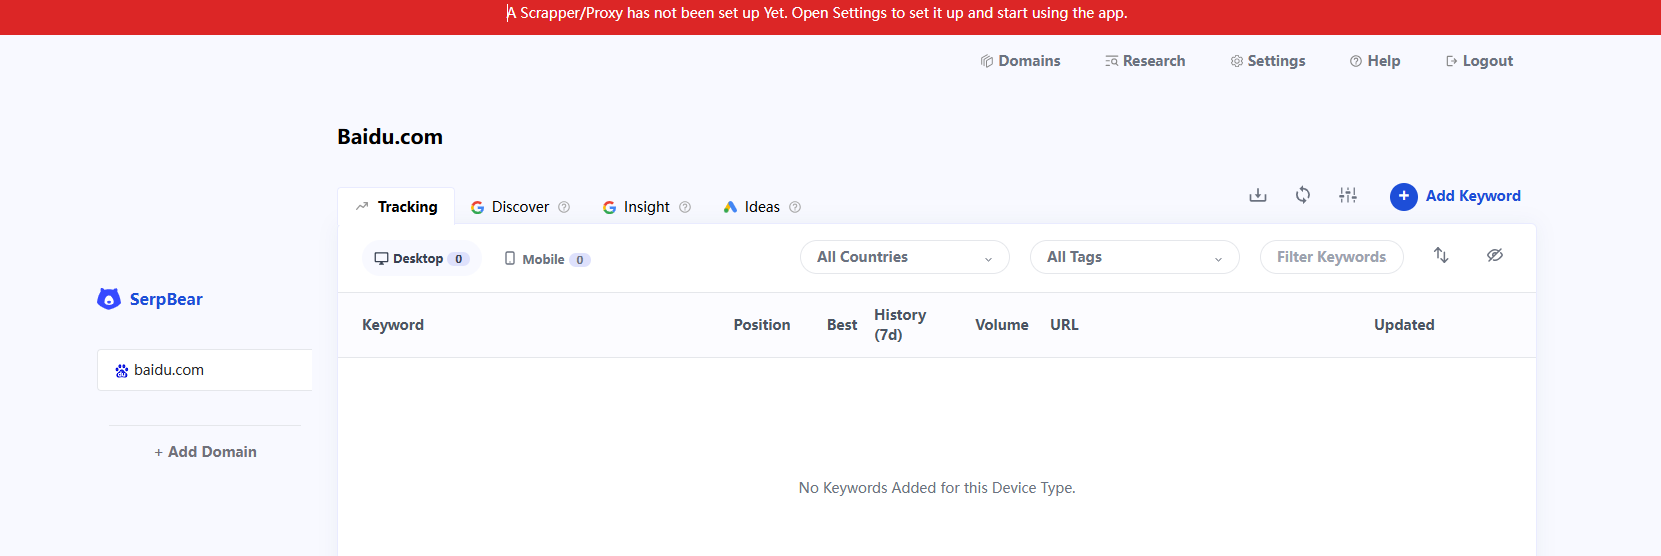
Task: Click the sort arrows icon
Action: (x=1441, y=255)
